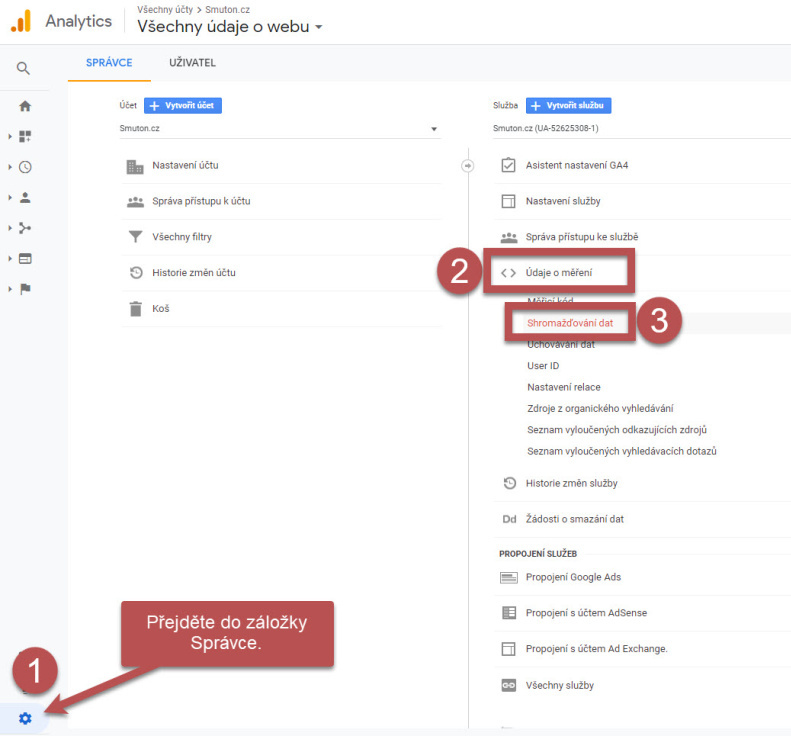Click the Všechny filtry funnel icon

[x=135, y=237]
